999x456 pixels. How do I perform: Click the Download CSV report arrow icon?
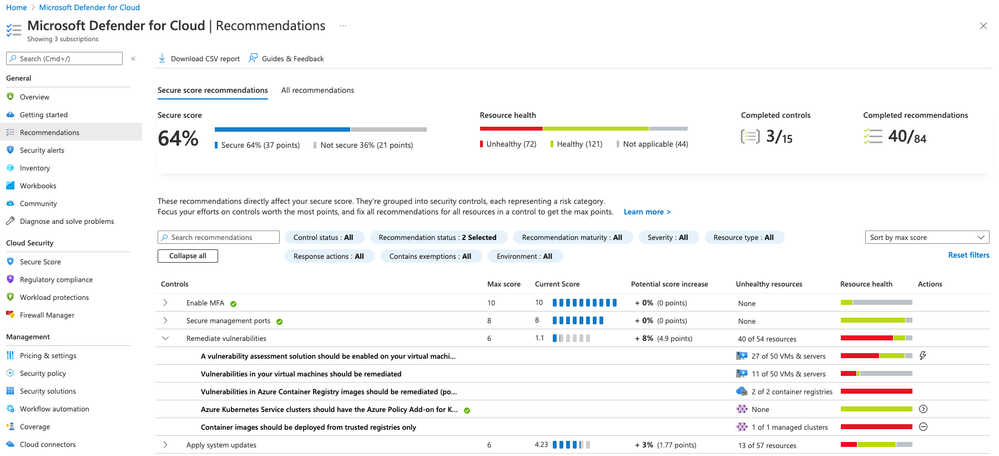click(162, 59)
